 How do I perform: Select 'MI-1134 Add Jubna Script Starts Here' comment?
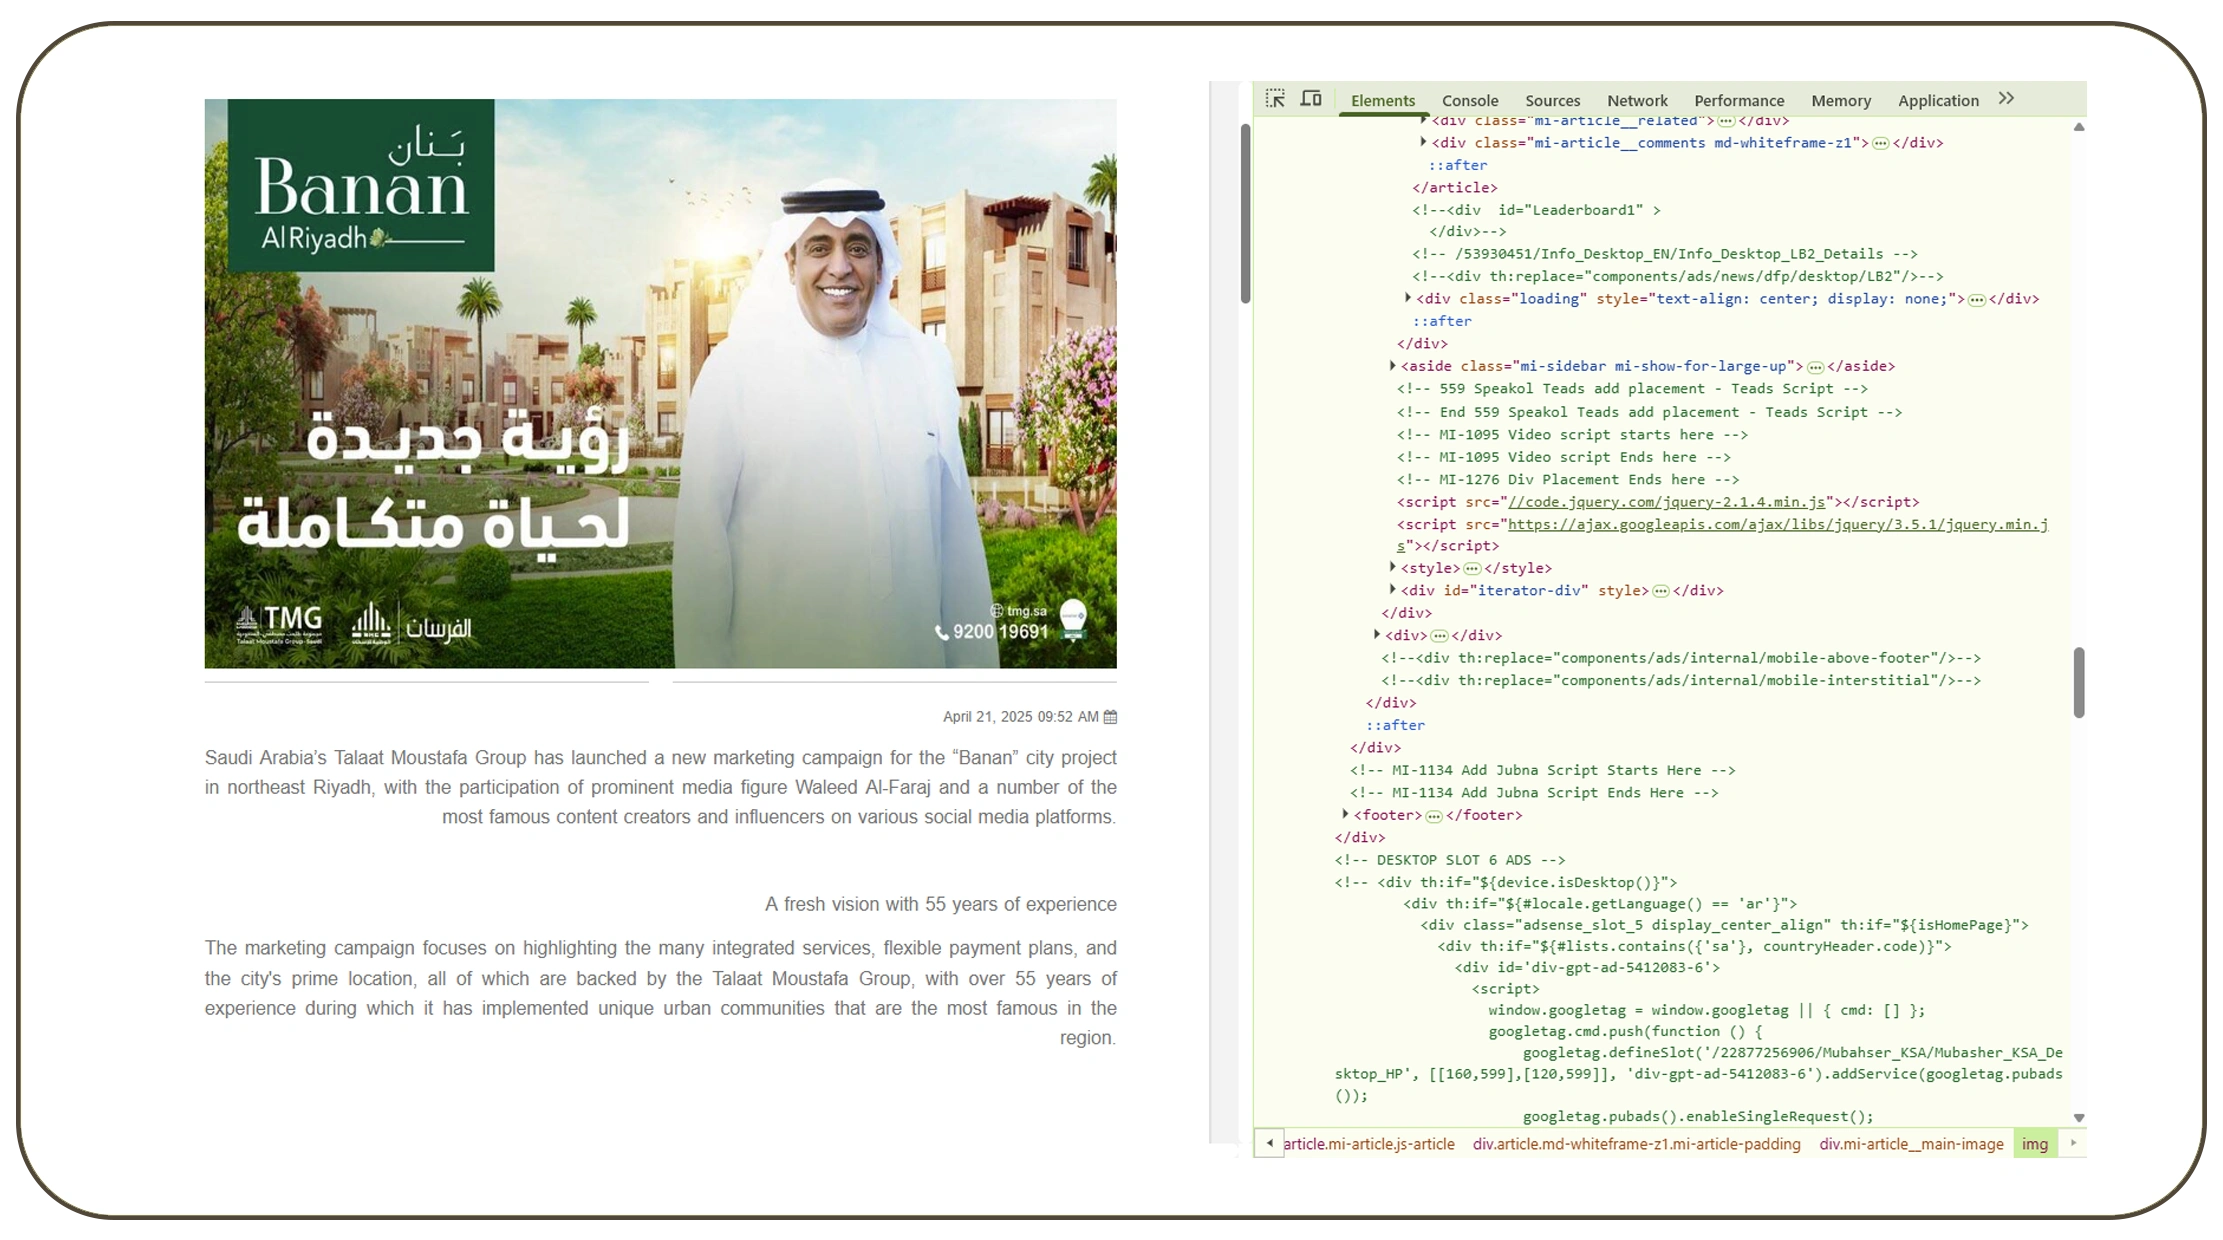1542,770
